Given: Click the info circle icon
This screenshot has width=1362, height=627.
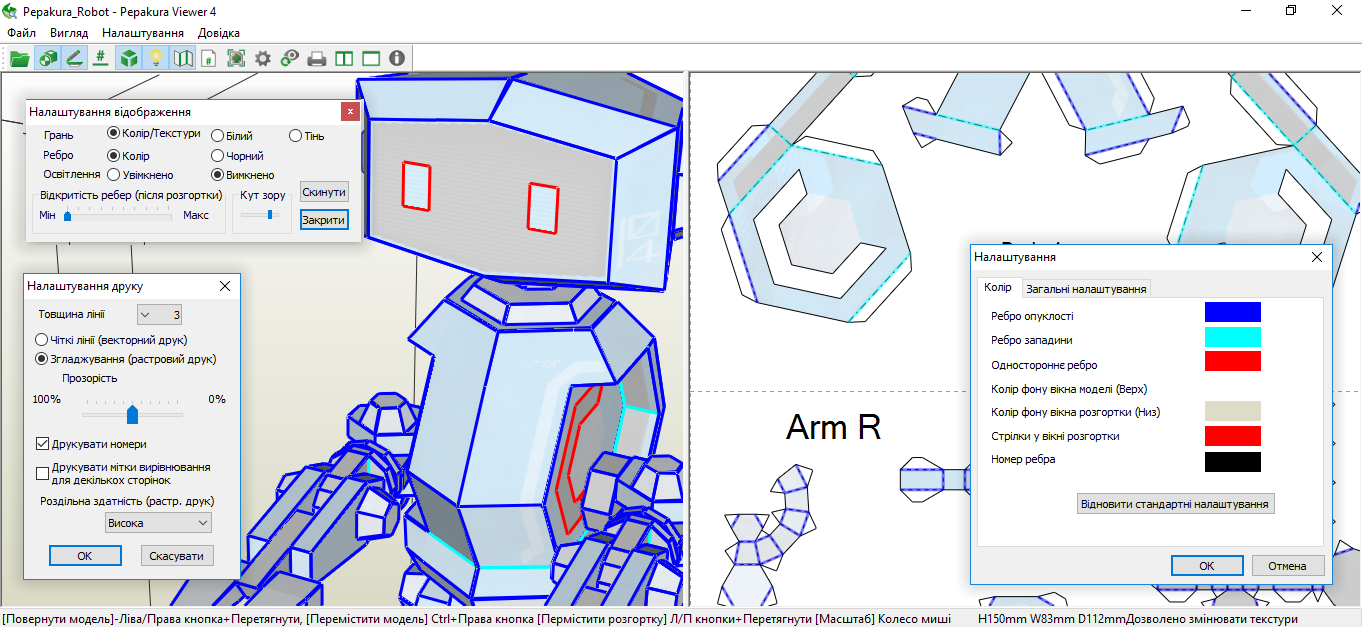Looking at the screenshot, I should (x=397, y=59).
